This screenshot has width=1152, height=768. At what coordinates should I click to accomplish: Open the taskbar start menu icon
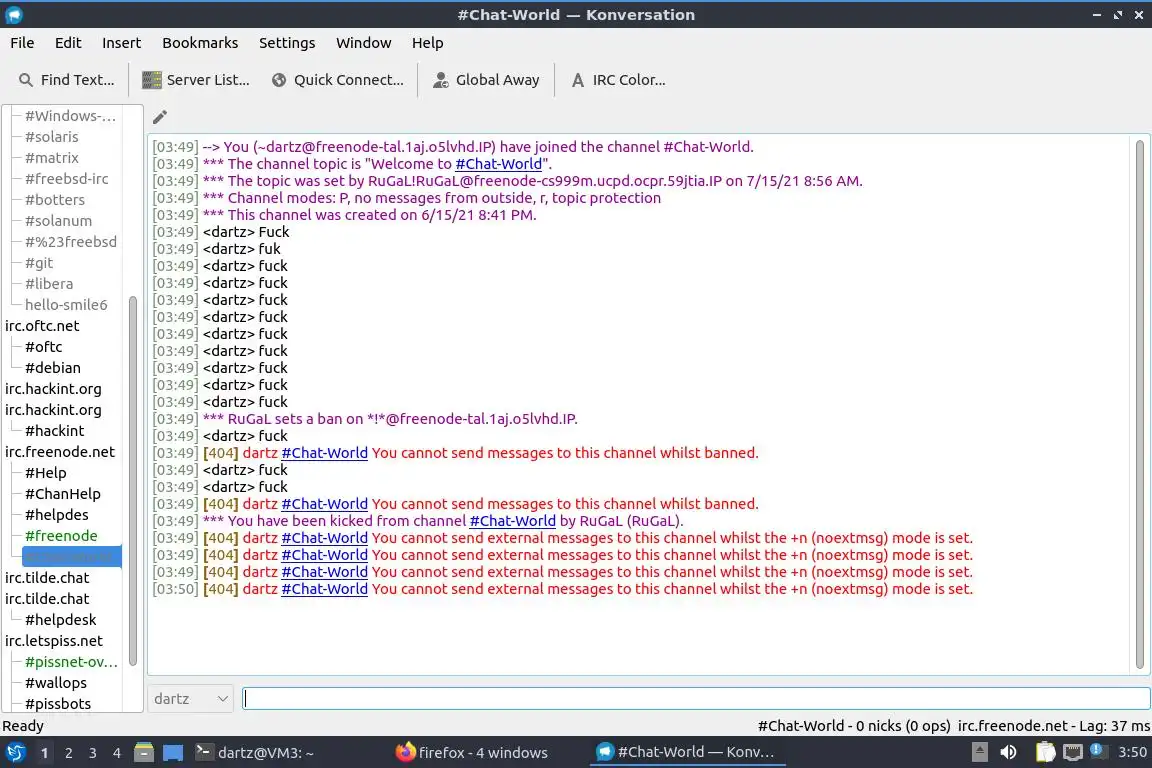(x=15, y=753)
